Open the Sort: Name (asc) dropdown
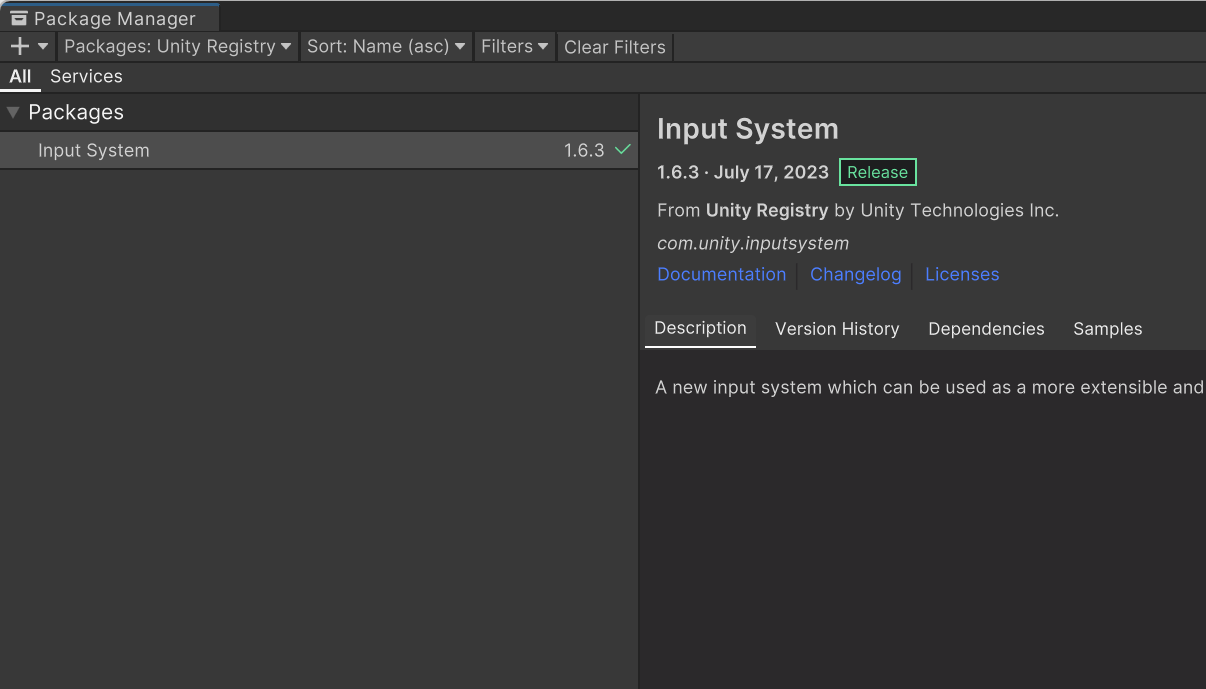Image resolution: width=1206 pixels, height=689 pixels. 386,46
